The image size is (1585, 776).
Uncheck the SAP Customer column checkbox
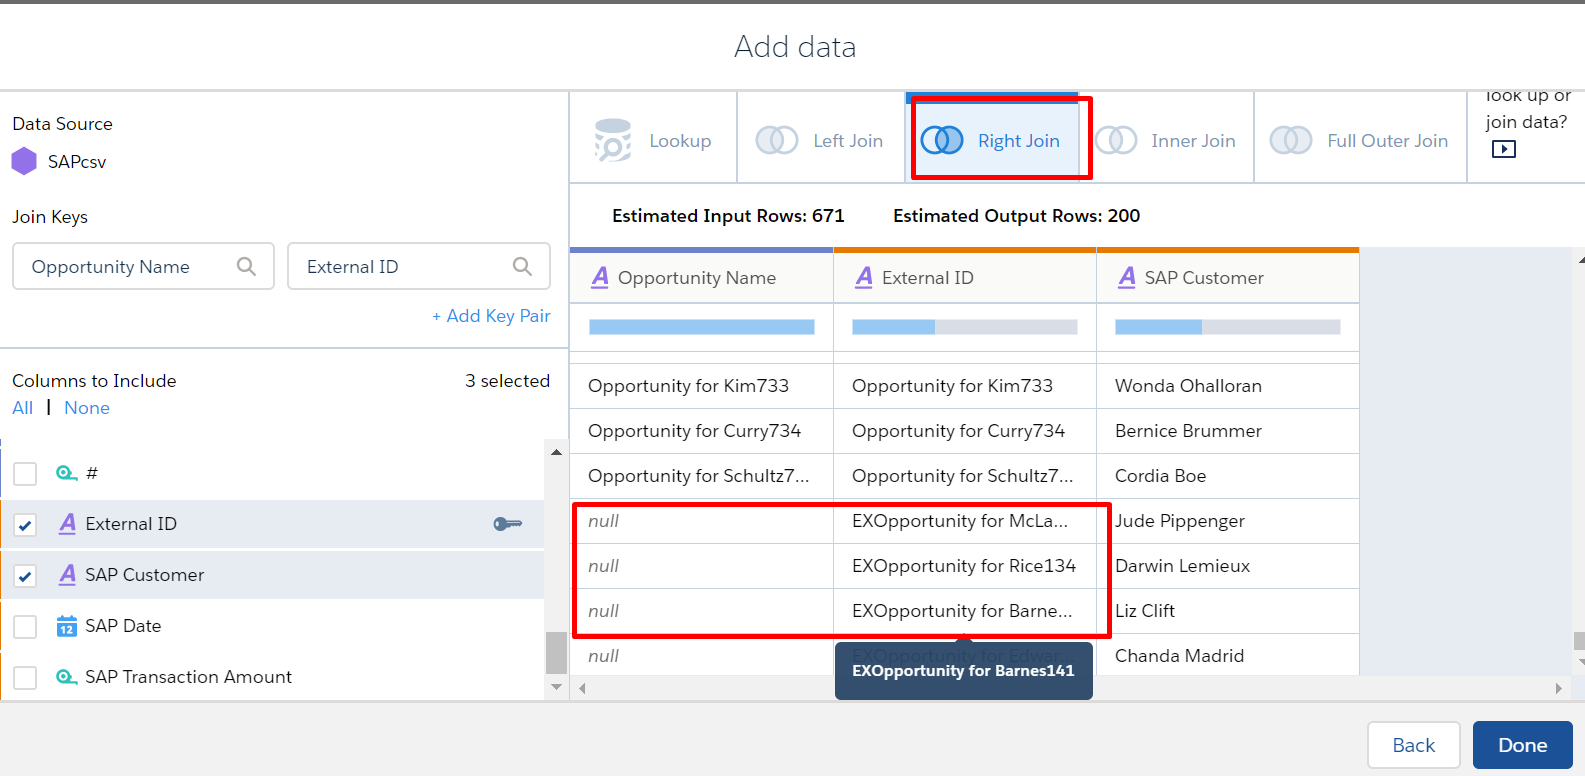pos(25,576)
